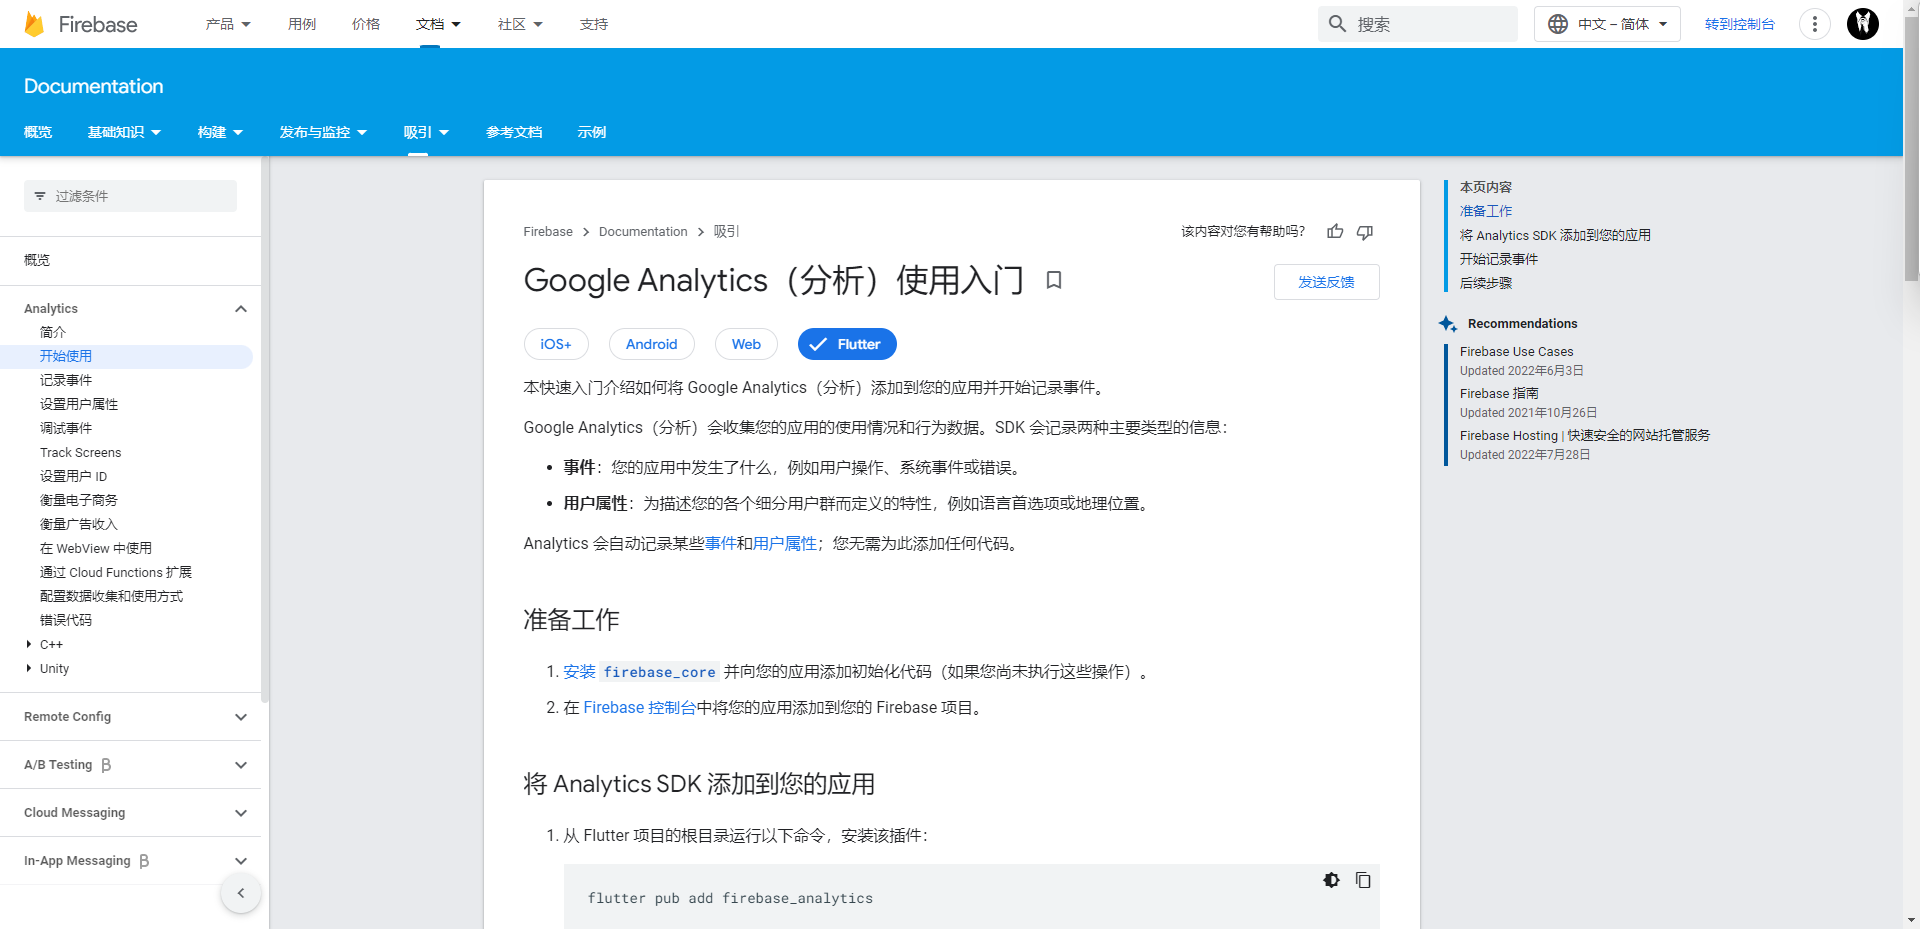Click the 发送反馈 button
The image size is (1920, 929).
click(1327, 282)
